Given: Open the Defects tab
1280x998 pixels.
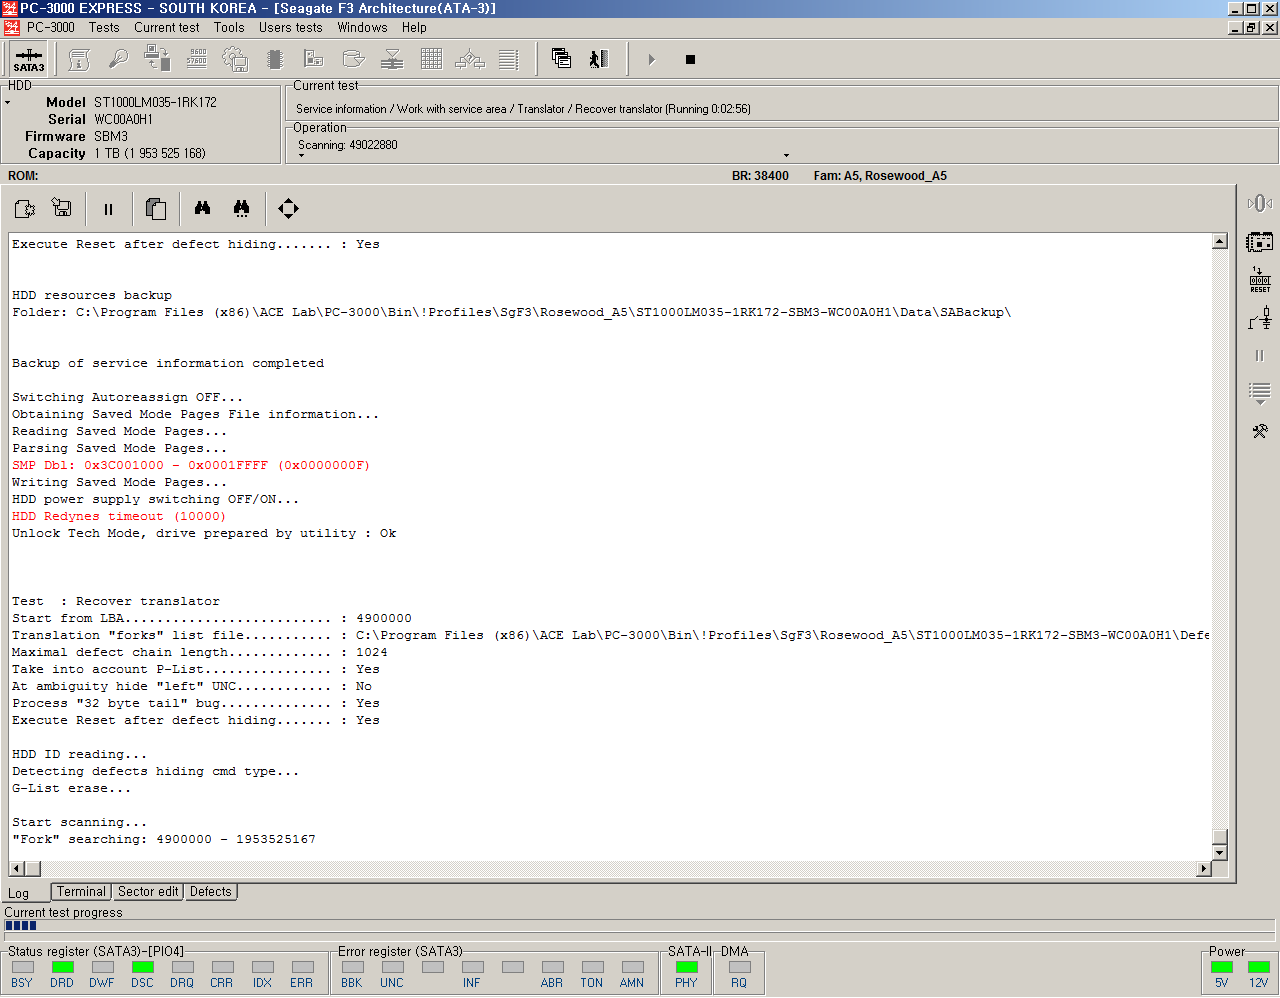Looking at the screenshot, I should click(210, 892).
